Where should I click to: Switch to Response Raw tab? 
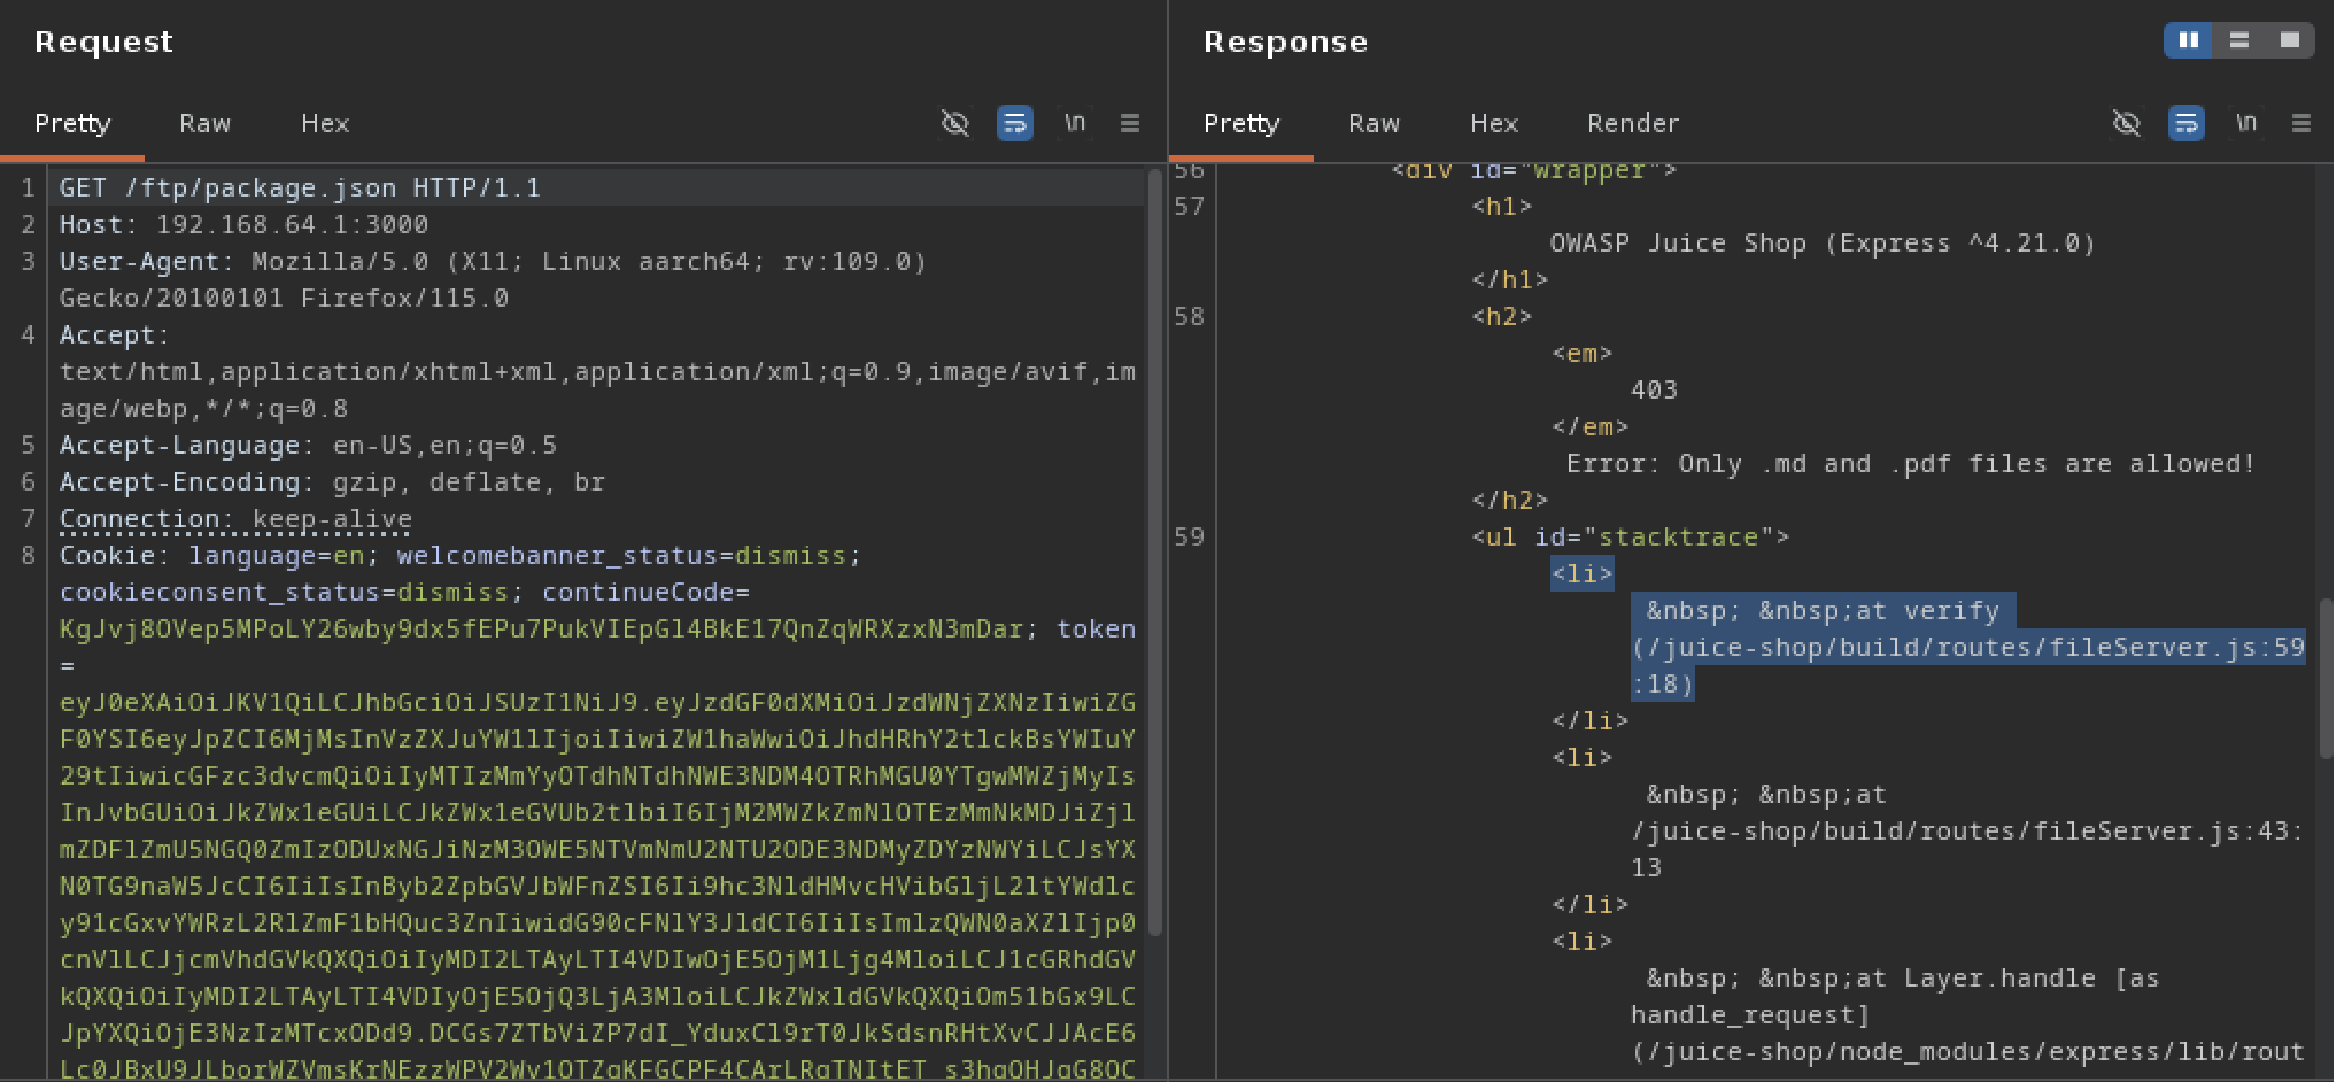point(1374,123)
